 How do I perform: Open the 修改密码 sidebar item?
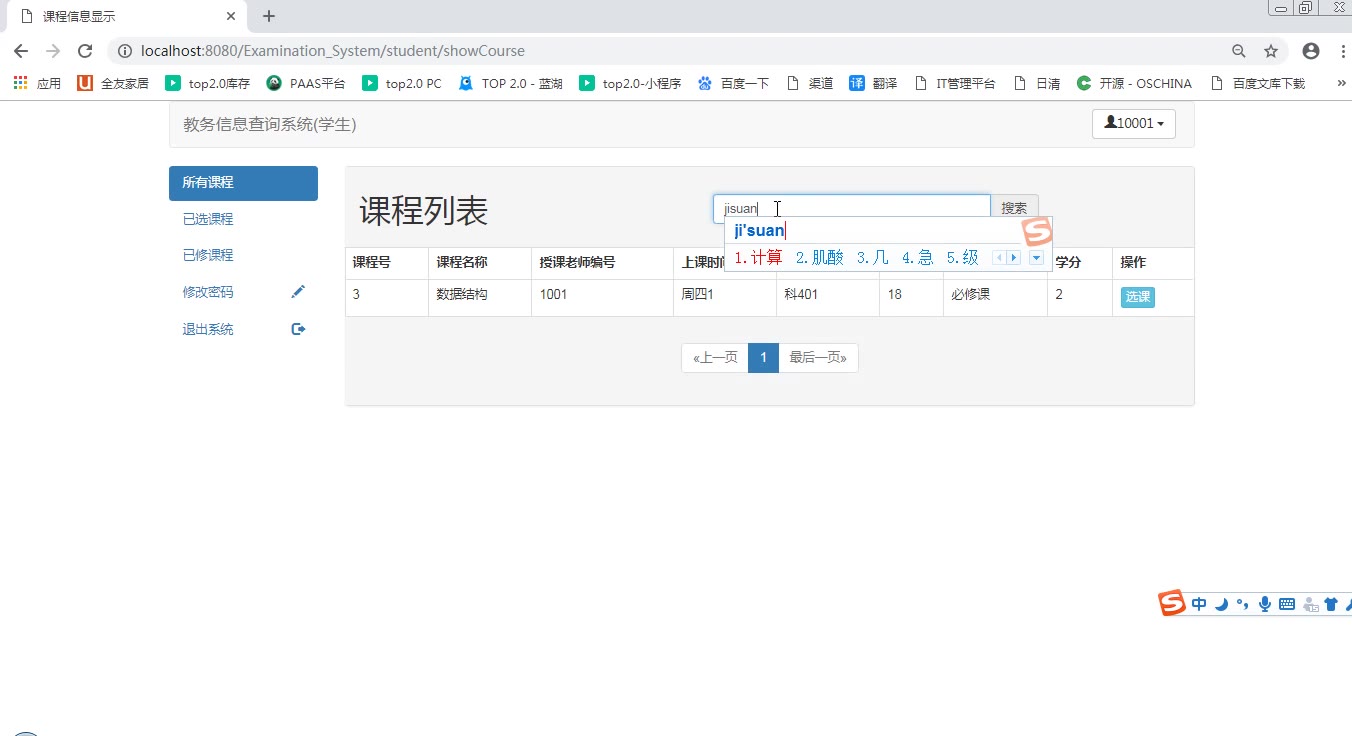208,292
